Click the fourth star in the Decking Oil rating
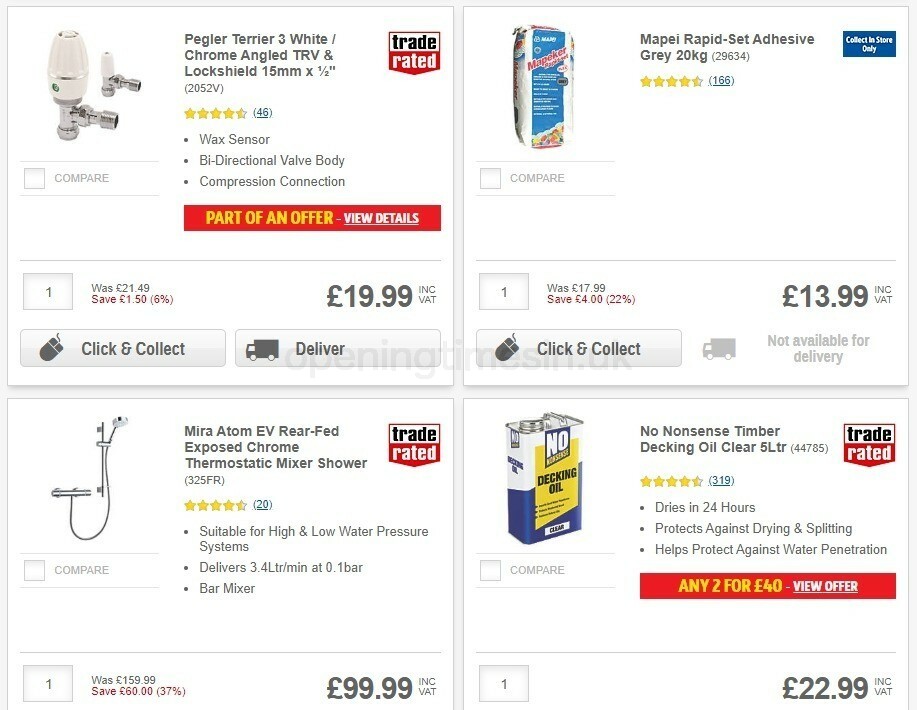 [x=687, y=480]
